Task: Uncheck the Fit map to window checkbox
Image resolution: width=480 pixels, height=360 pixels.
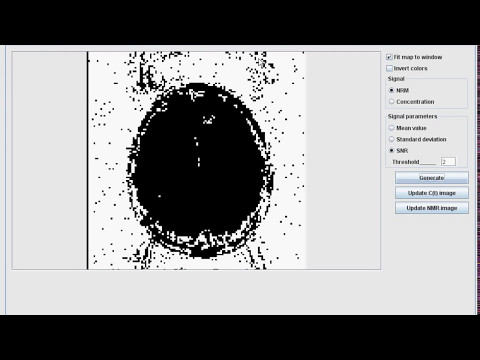Action: click(389, 57)
